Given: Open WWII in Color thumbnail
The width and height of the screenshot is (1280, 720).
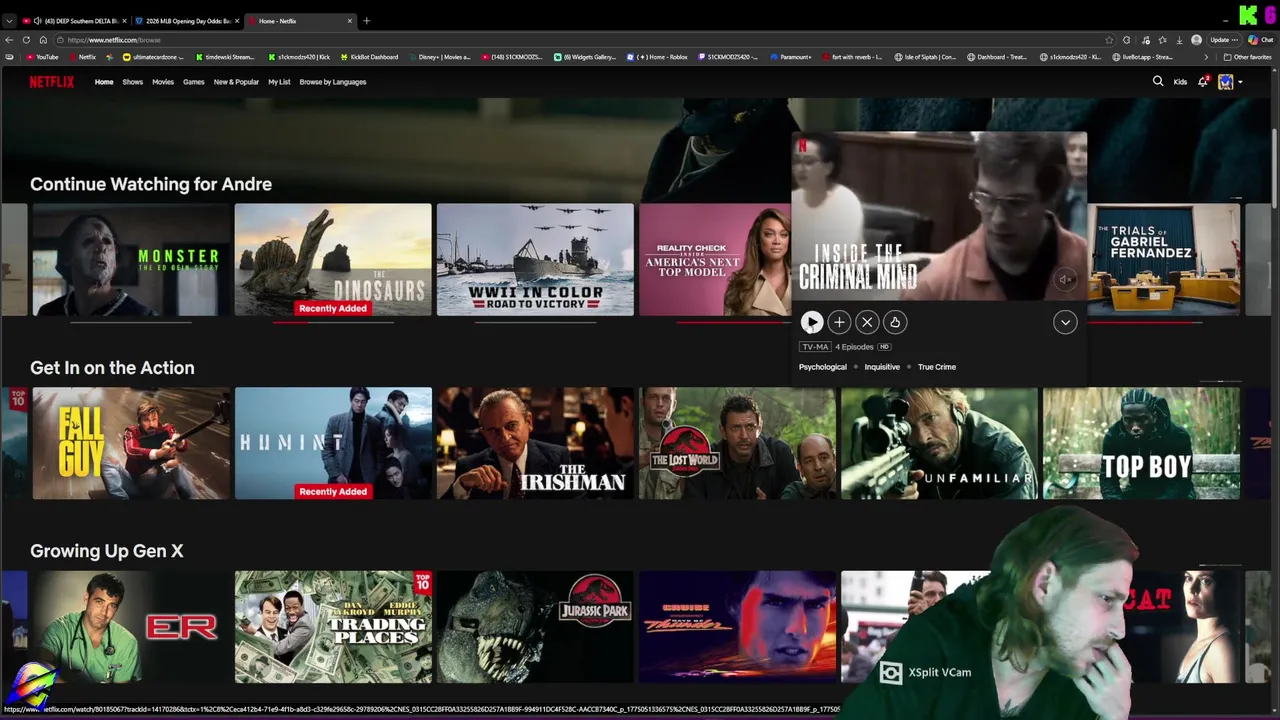Looking at the screenshot, I should click(x=535, y=260).
